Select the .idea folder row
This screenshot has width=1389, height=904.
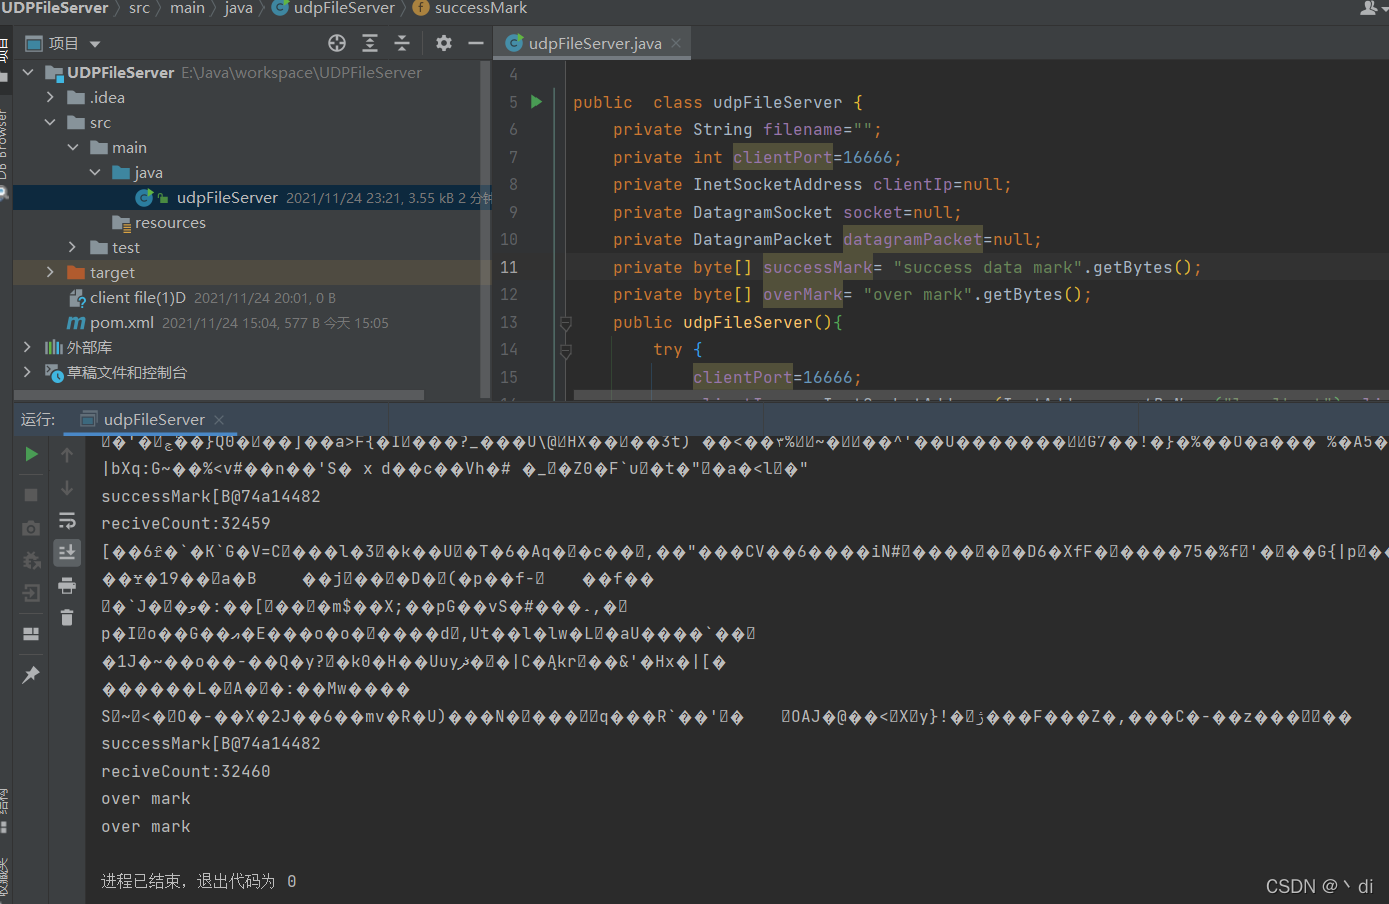click(x=252, y=97)
